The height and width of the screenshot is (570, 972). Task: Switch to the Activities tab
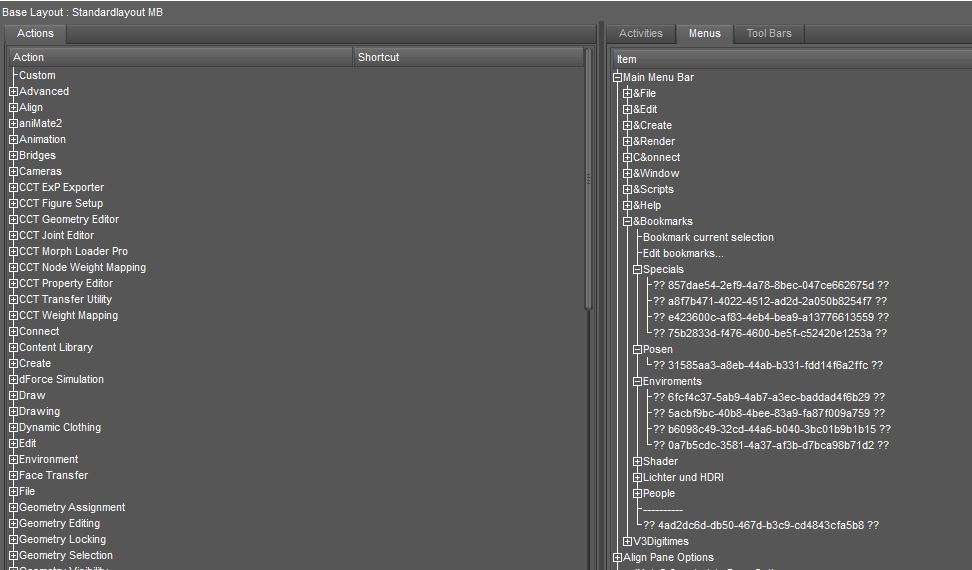640,33
